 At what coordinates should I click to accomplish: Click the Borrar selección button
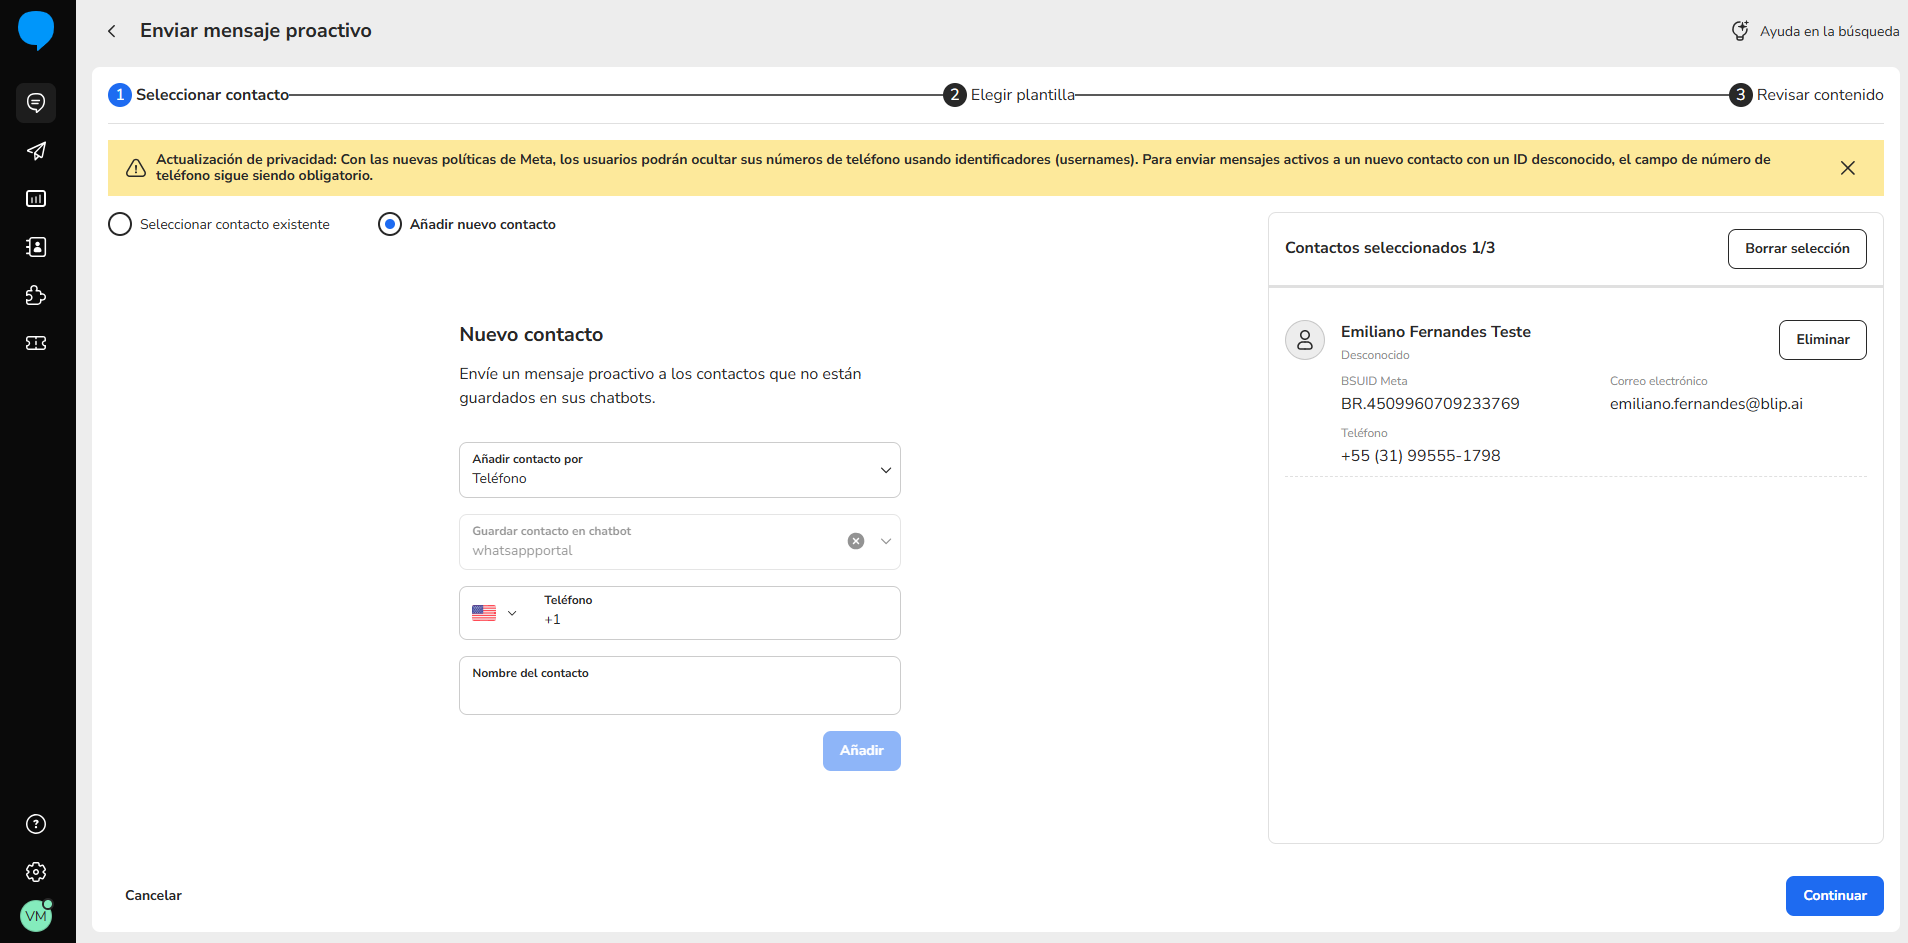(x=1797, y=249)
